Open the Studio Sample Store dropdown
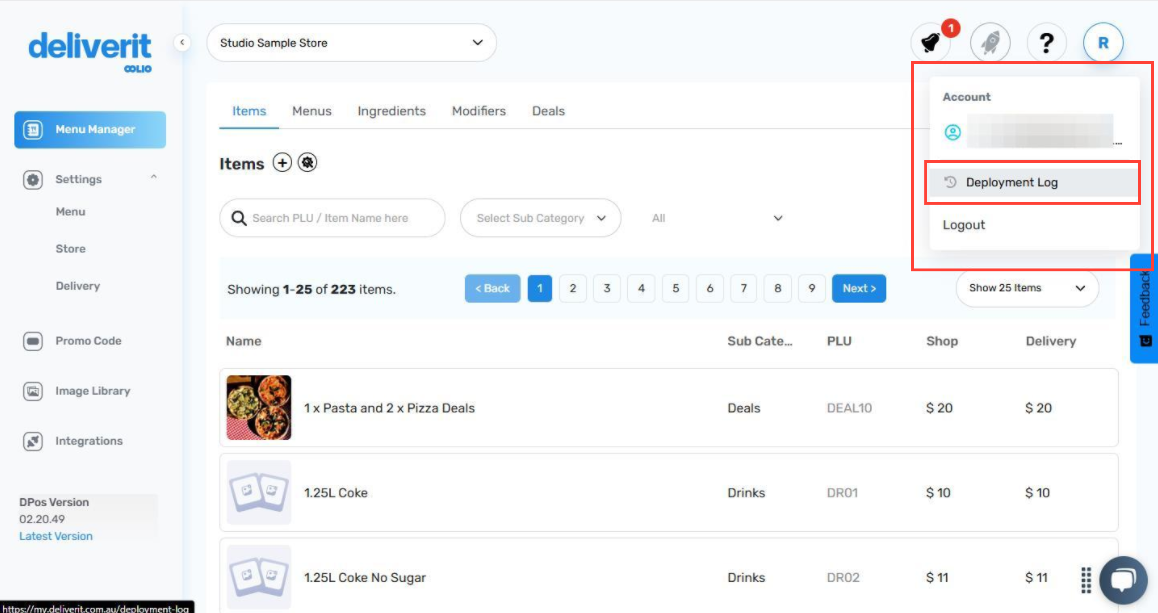This screenshot has width=1158, height=613. pos(351,43)
